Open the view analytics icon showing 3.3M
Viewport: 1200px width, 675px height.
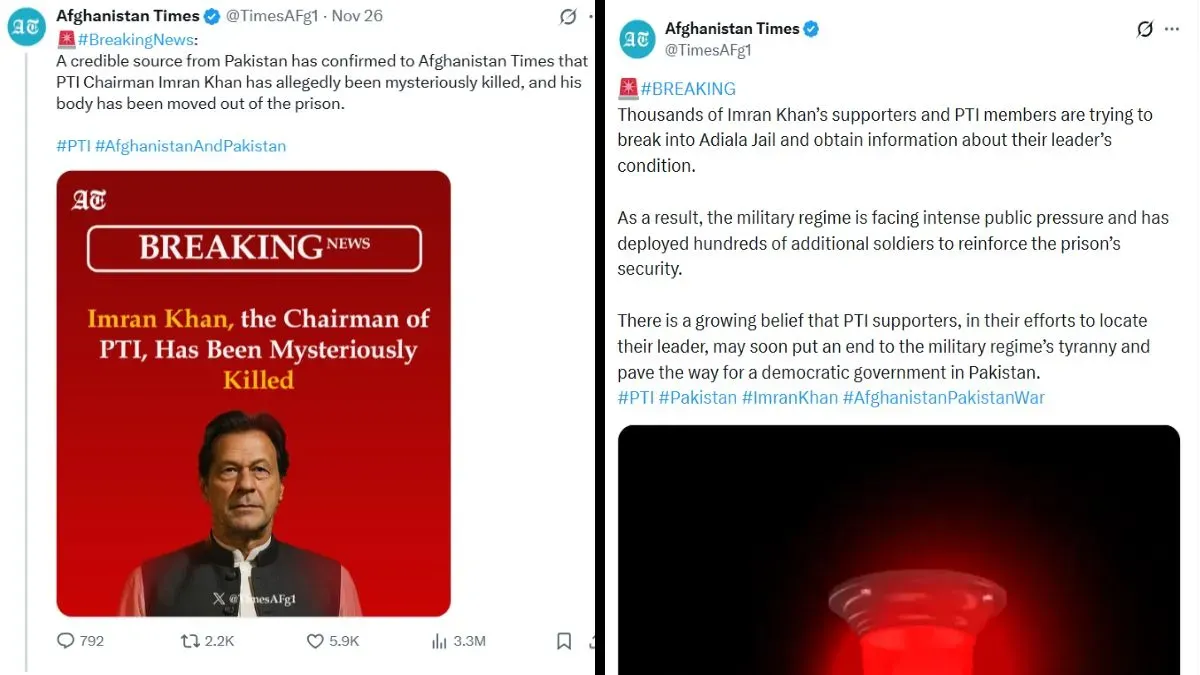click(x=439, y=640)
